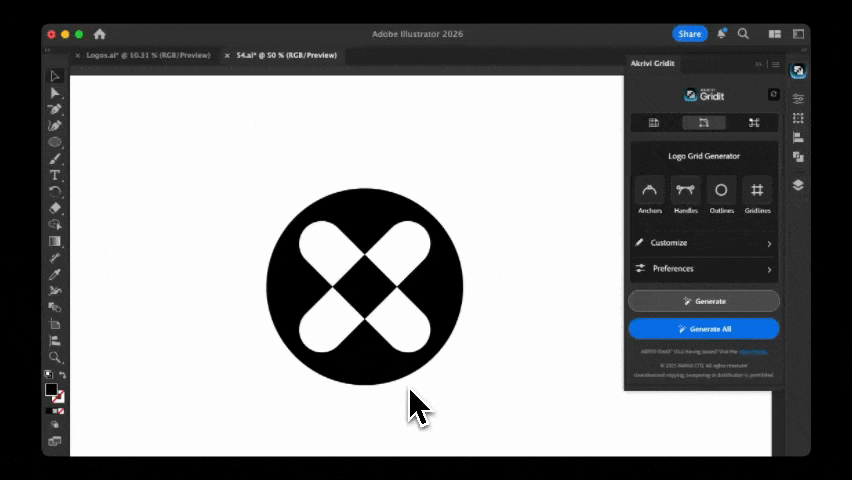Viewport: 852px width, 480px height.
Task: Close the Logos.ai document tab
Action: 78,55
